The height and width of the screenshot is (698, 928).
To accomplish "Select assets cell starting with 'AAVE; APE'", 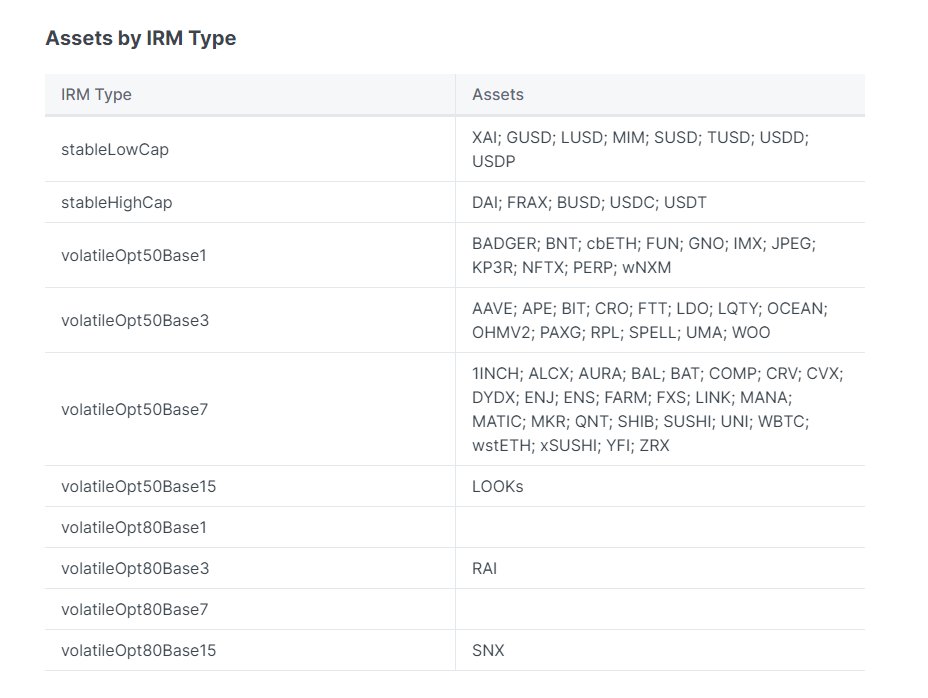I will coord(660,321).
